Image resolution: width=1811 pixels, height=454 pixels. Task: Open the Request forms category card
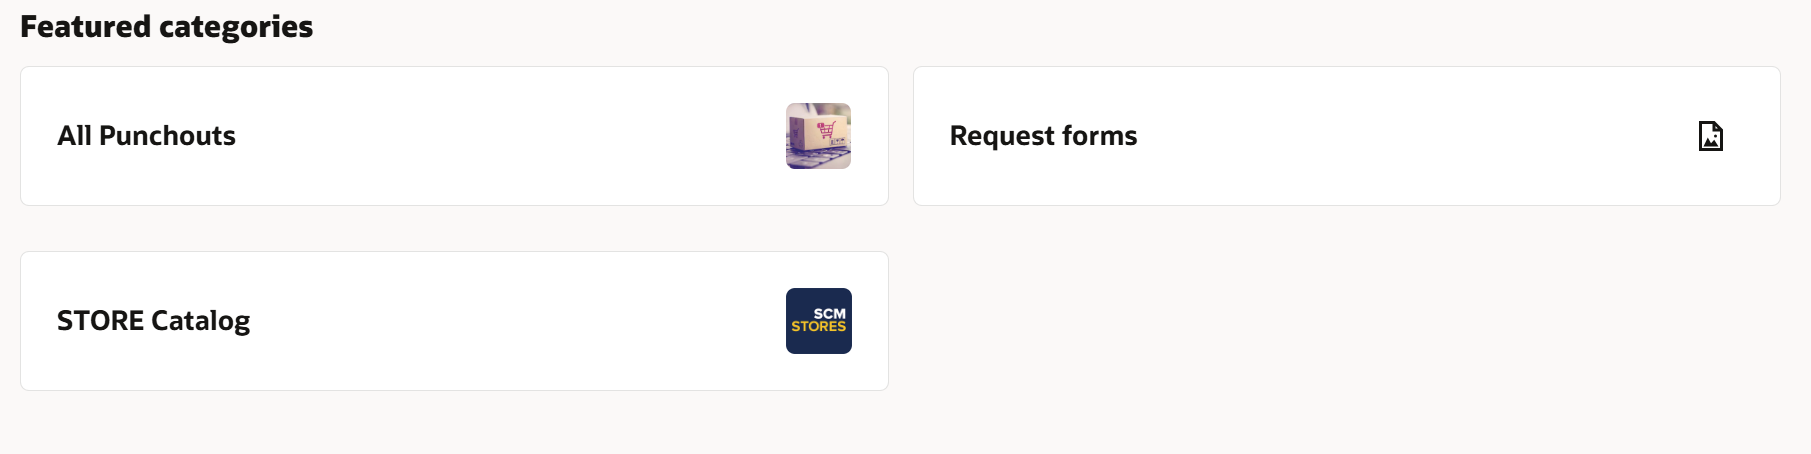pos(1346,136)
